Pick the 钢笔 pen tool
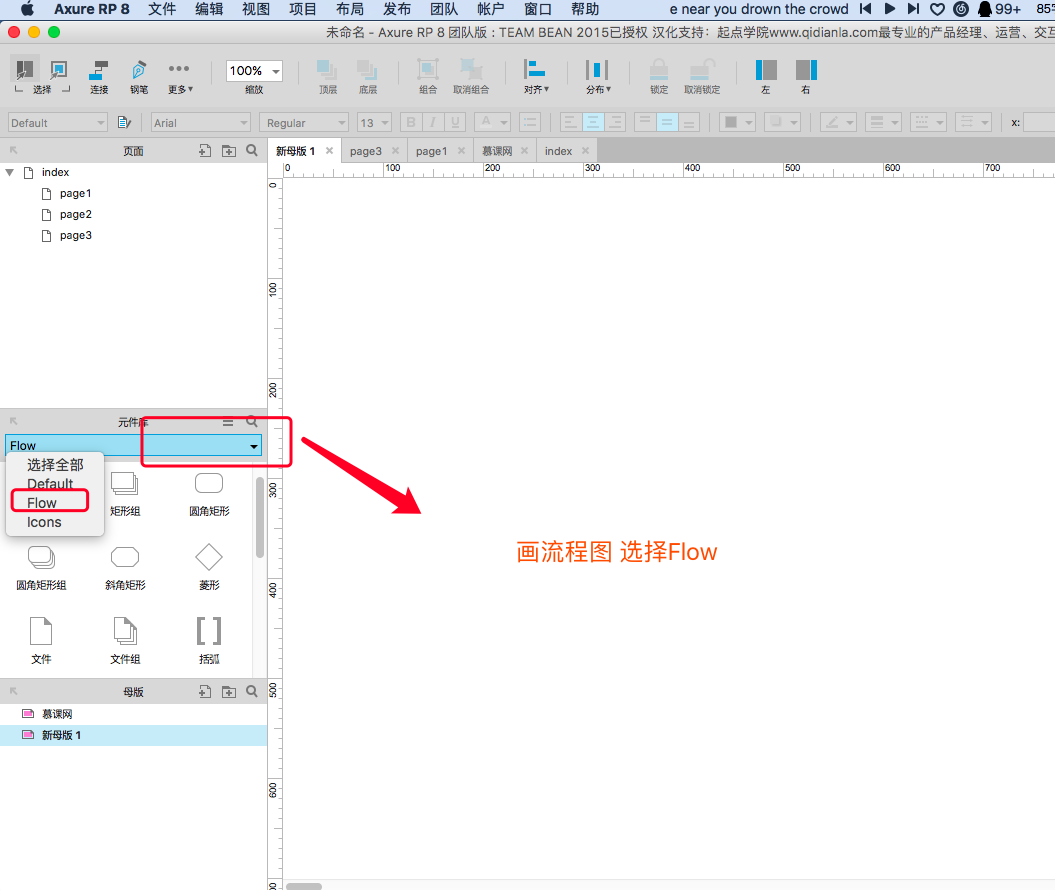 [x=139, y=77]
